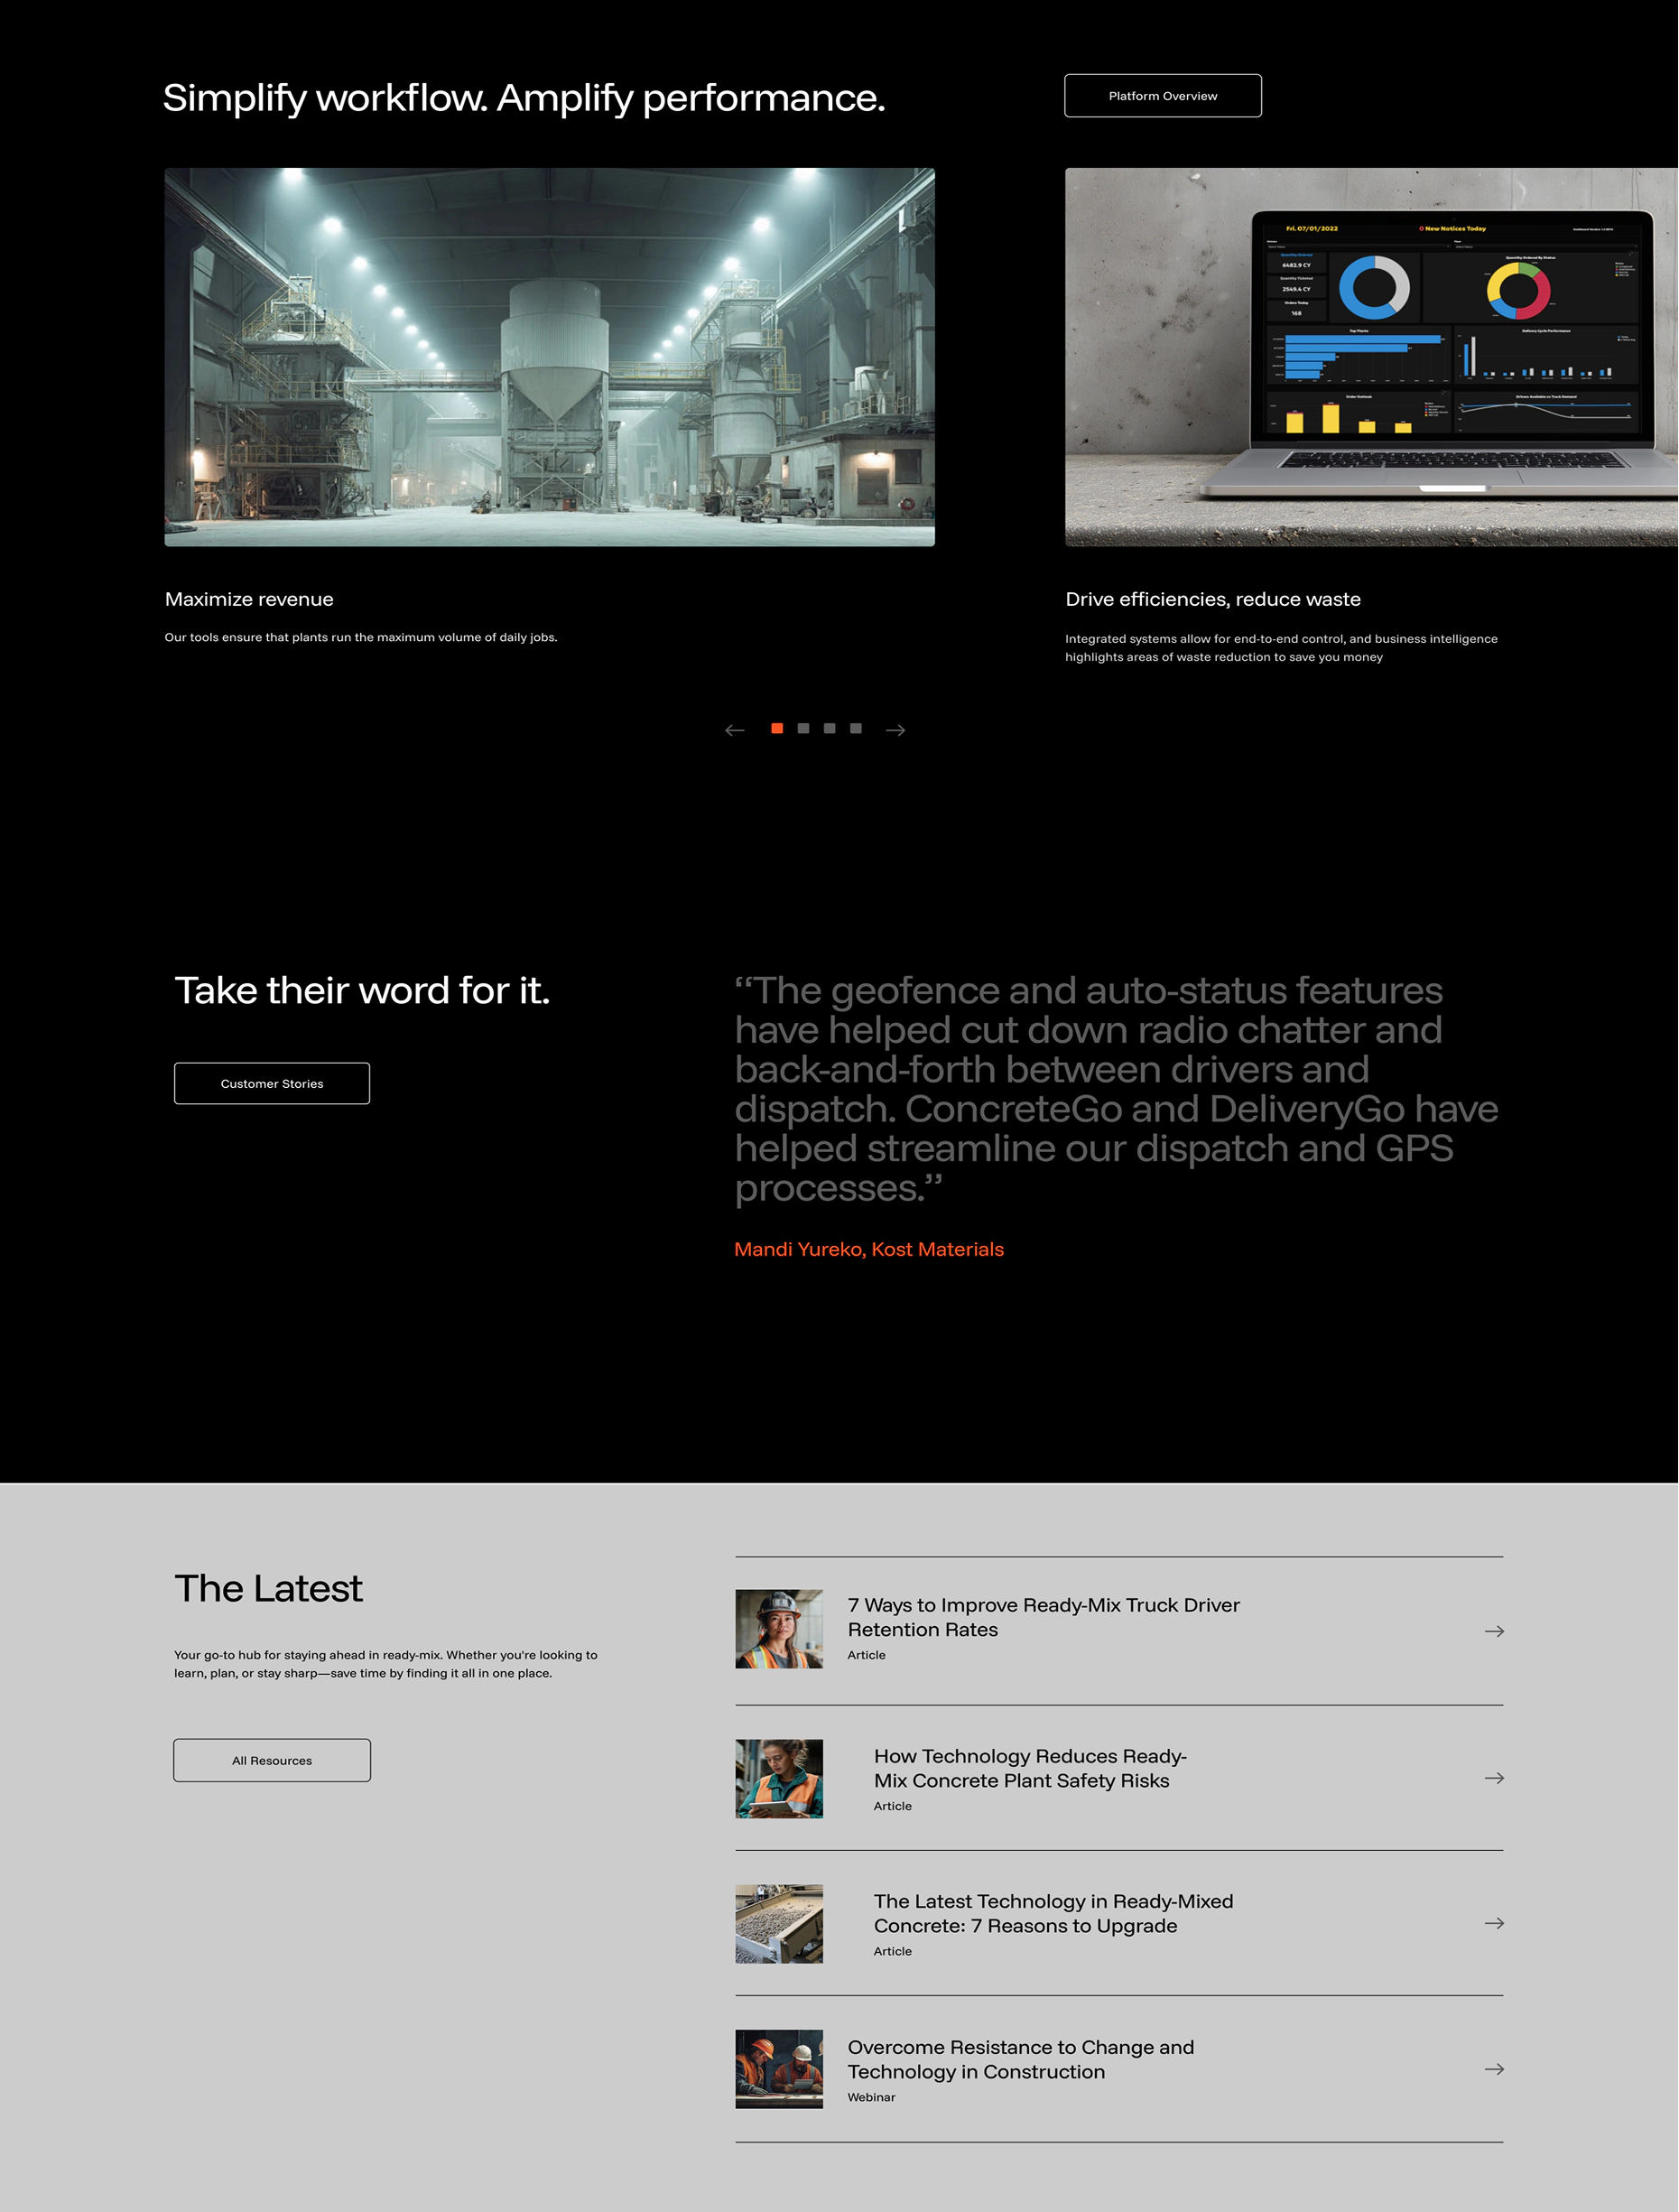Screen dimensions: 1679x2212
Task: Open '7 Ways to Improve Ready-Mix' article link
Action: click(1043, 1617)
